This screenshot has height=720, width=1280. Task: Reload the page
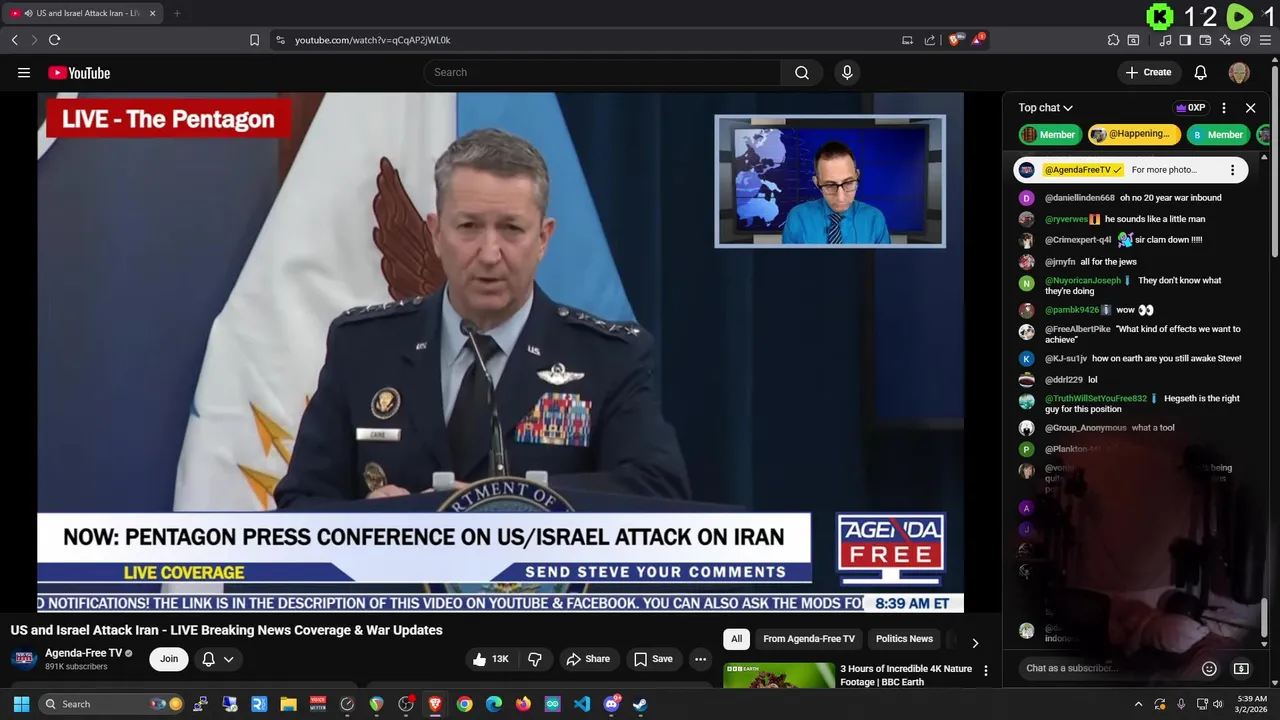click(x=54, y=40)
